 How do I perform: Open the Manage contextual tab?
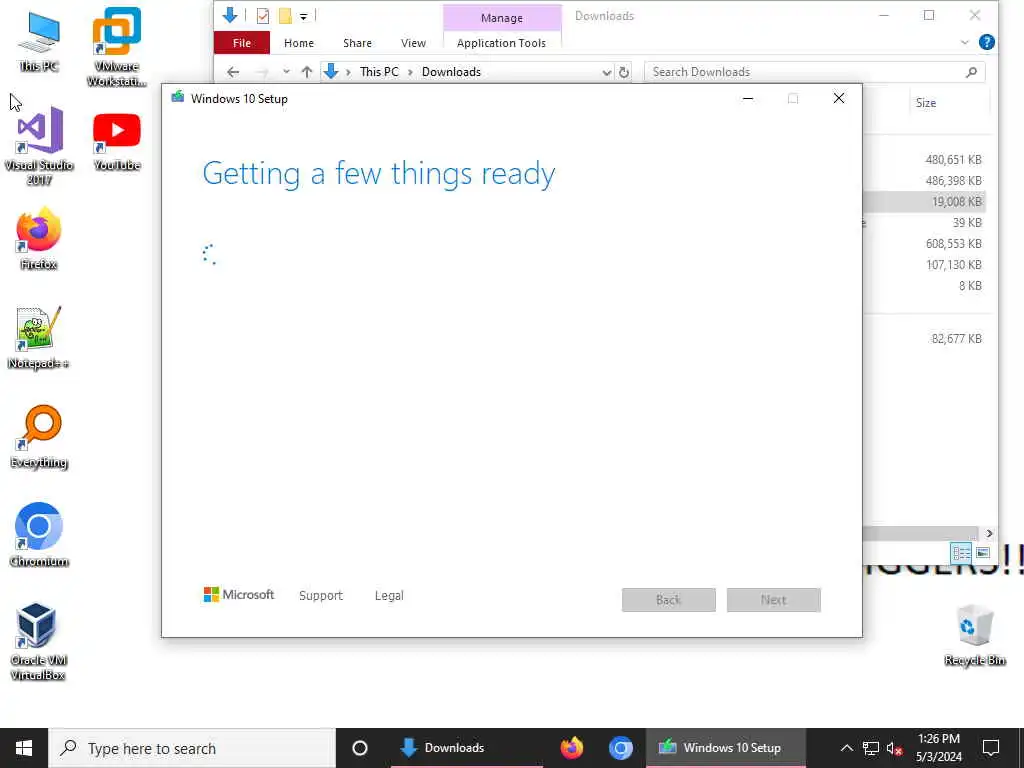(x=502, y=18)
